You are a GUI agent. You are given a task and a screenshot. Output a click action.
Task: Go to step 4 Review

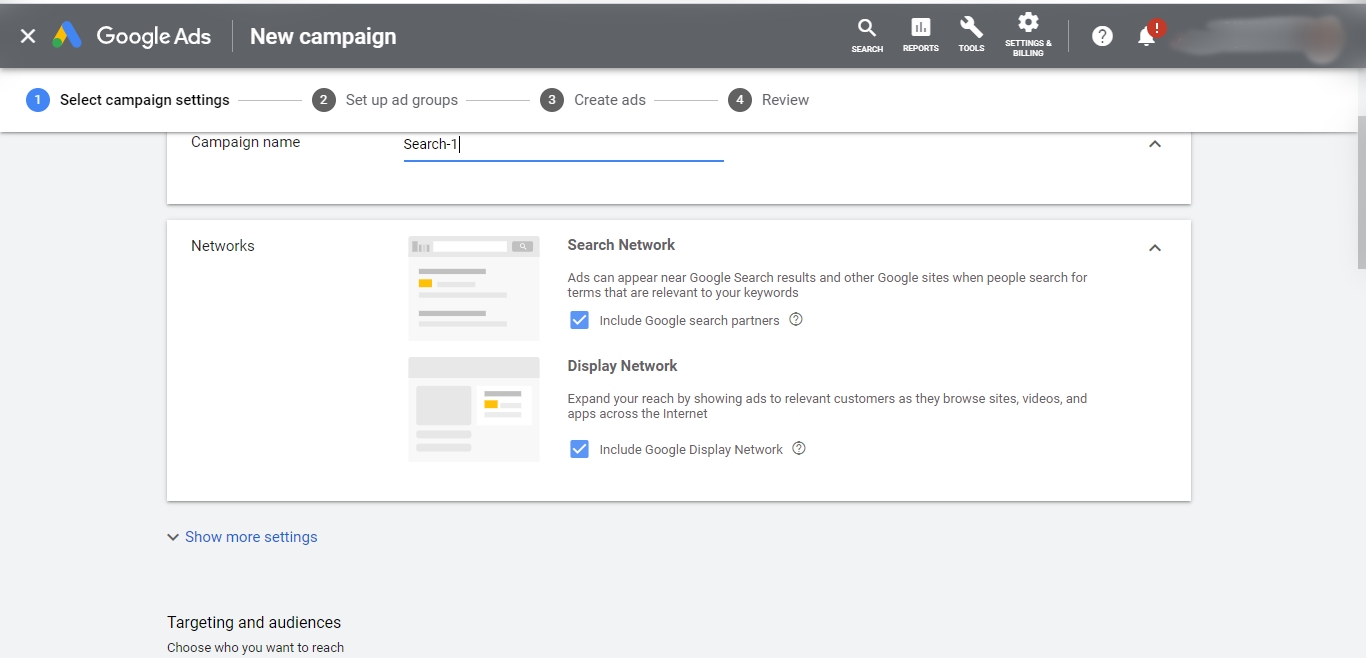769,100
